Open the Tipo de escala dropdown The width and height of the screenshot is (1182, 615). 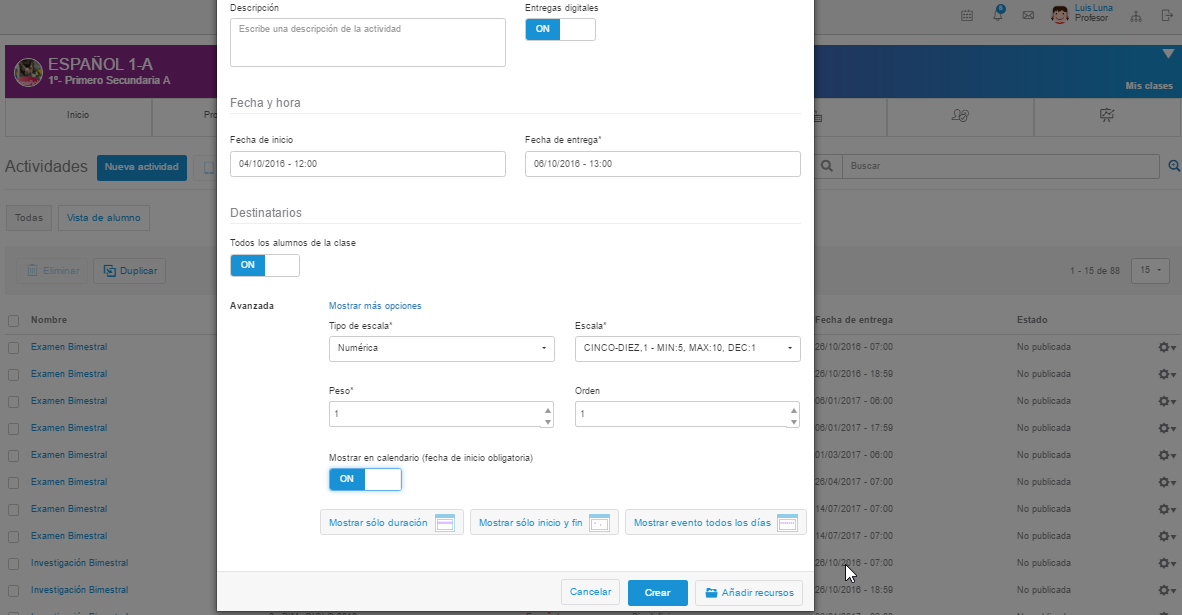coord(442,348)
